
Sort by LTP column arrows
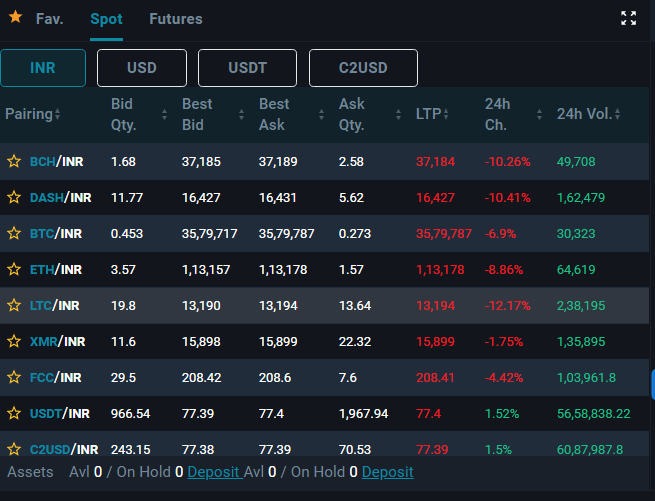pyautogui.click(x=446, y=114)
